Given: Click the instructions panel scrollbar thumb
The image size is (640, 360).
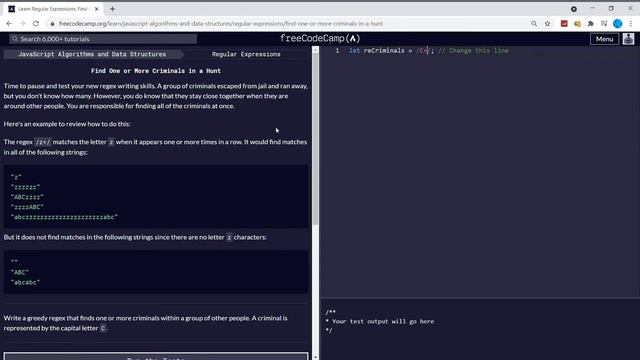Looking at the screenshot, I should point(315,139).
